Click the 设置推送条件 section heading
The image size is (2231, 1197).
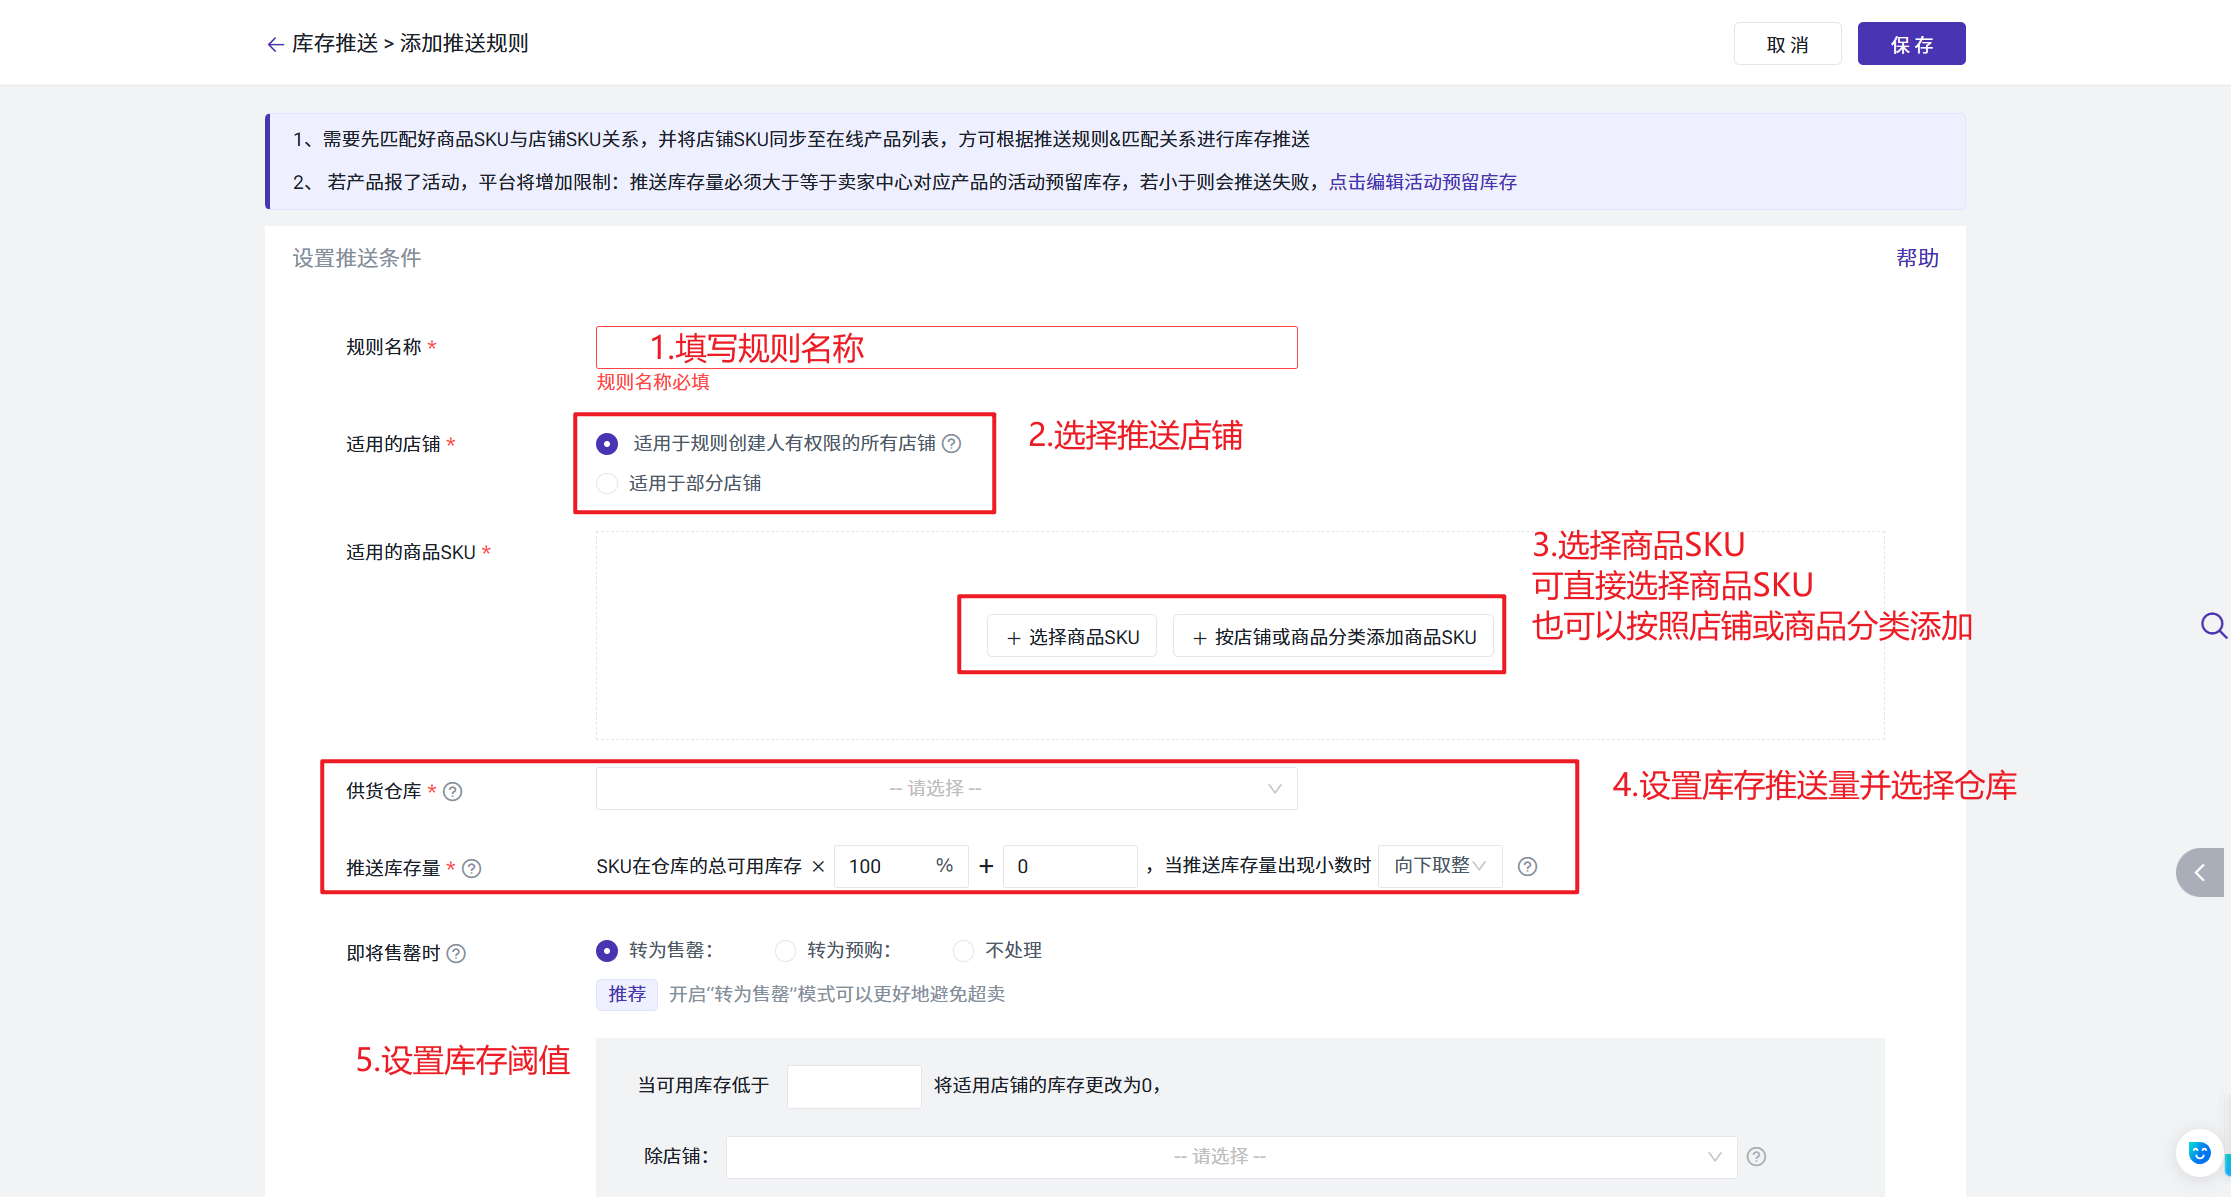(357, 258)
